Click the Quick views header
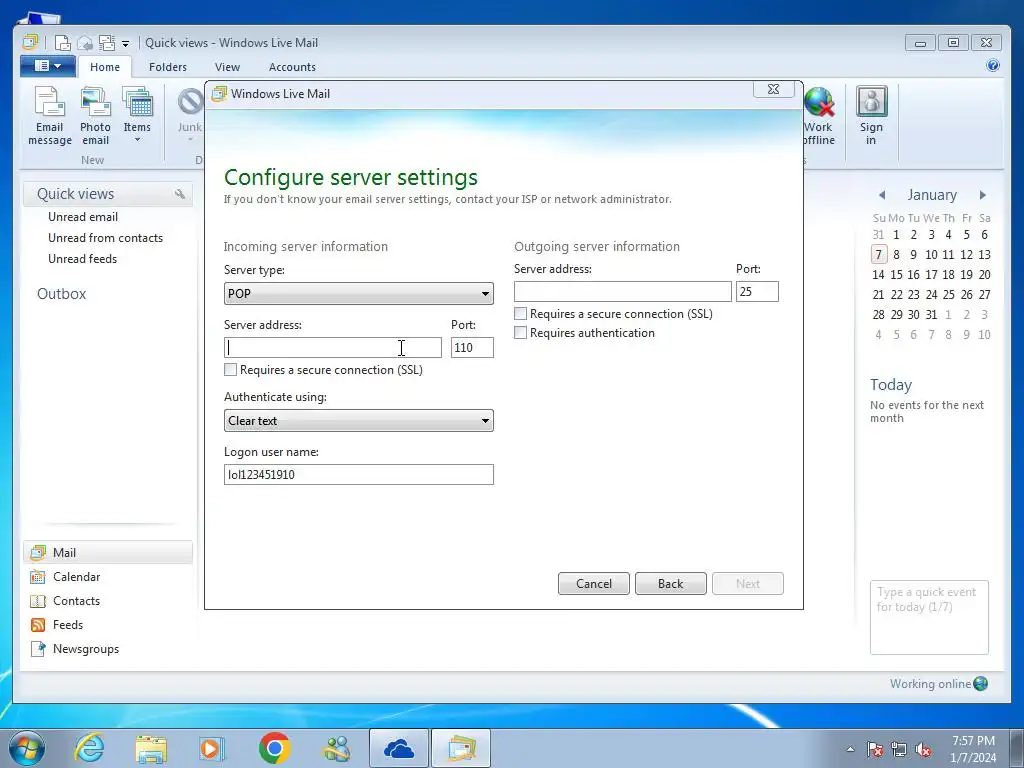Image resolution: width=1024 pixels, height=768 pixels. (108, 194)
